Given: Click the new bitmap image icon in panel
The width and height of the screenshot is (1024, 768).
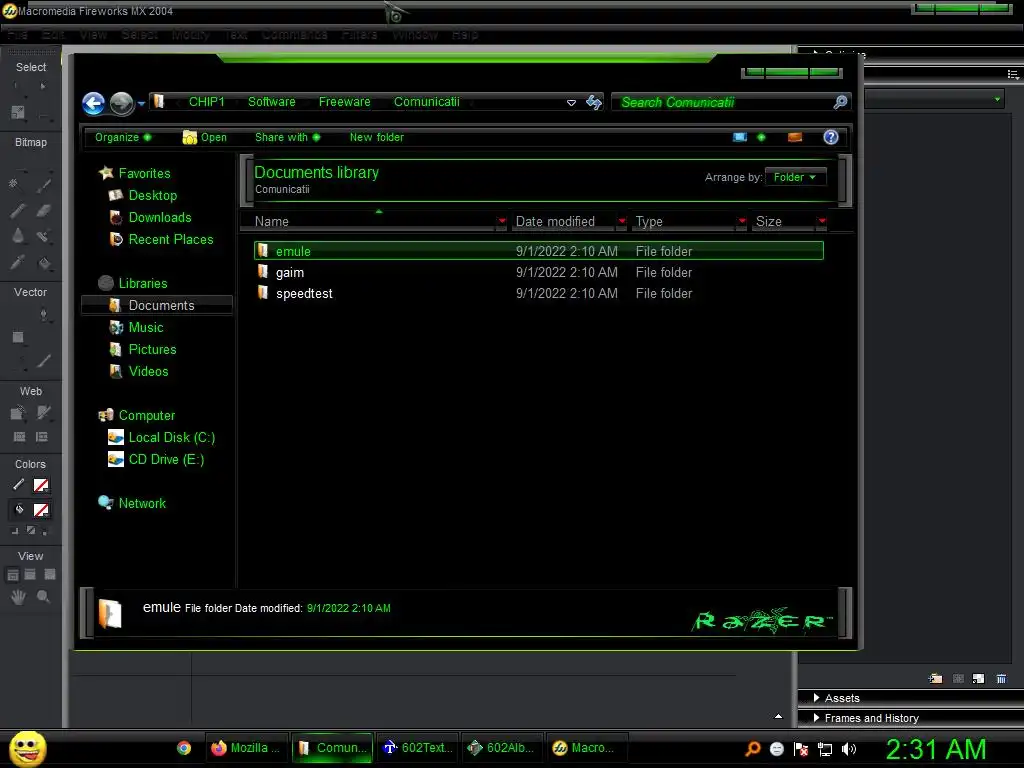Looking at the screenshot, I should point(978,679).
